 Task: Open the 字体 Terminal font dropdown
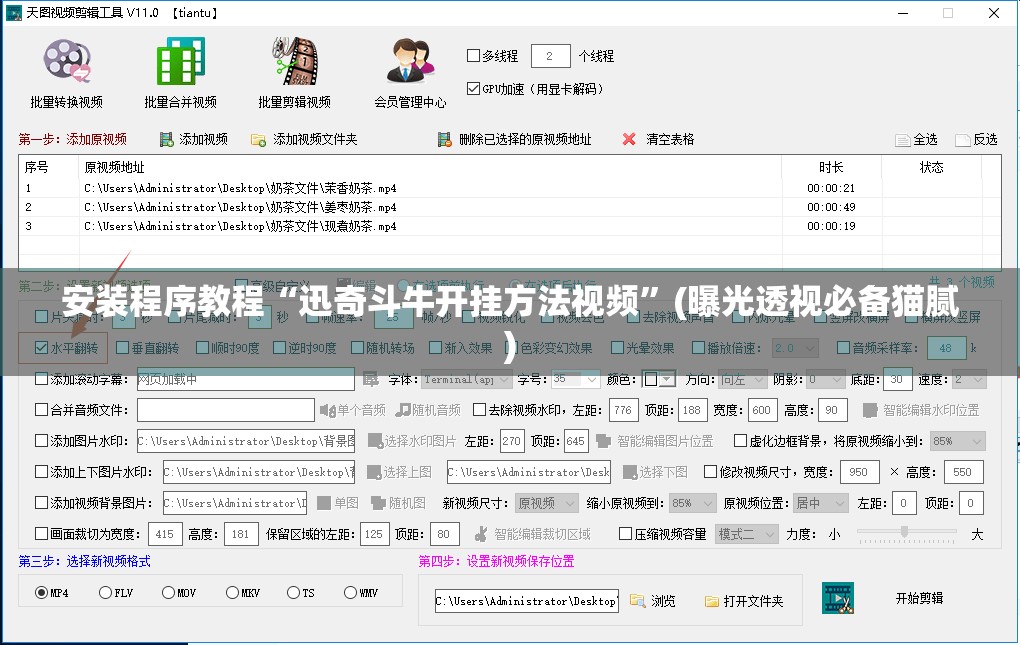(466, 379)
